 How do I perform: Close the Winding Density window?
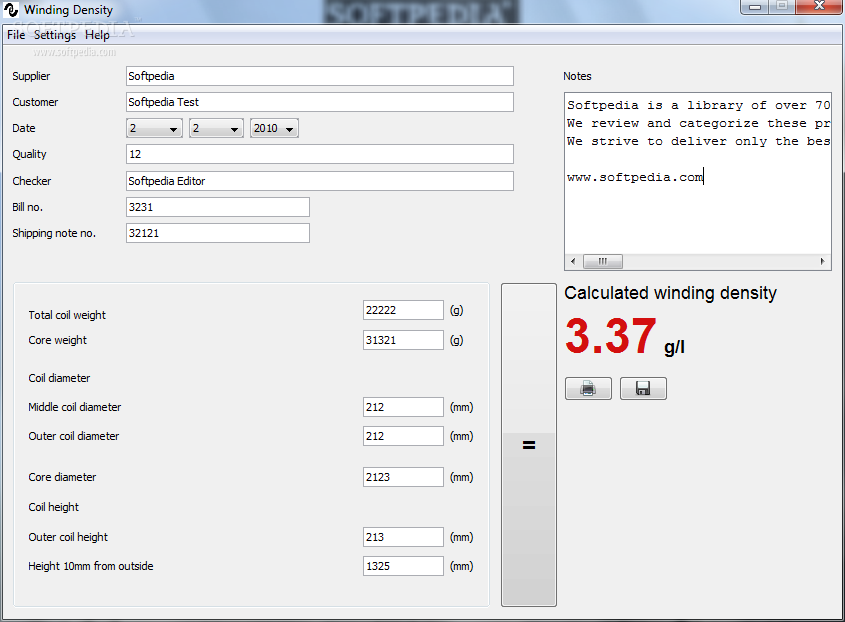819,6
